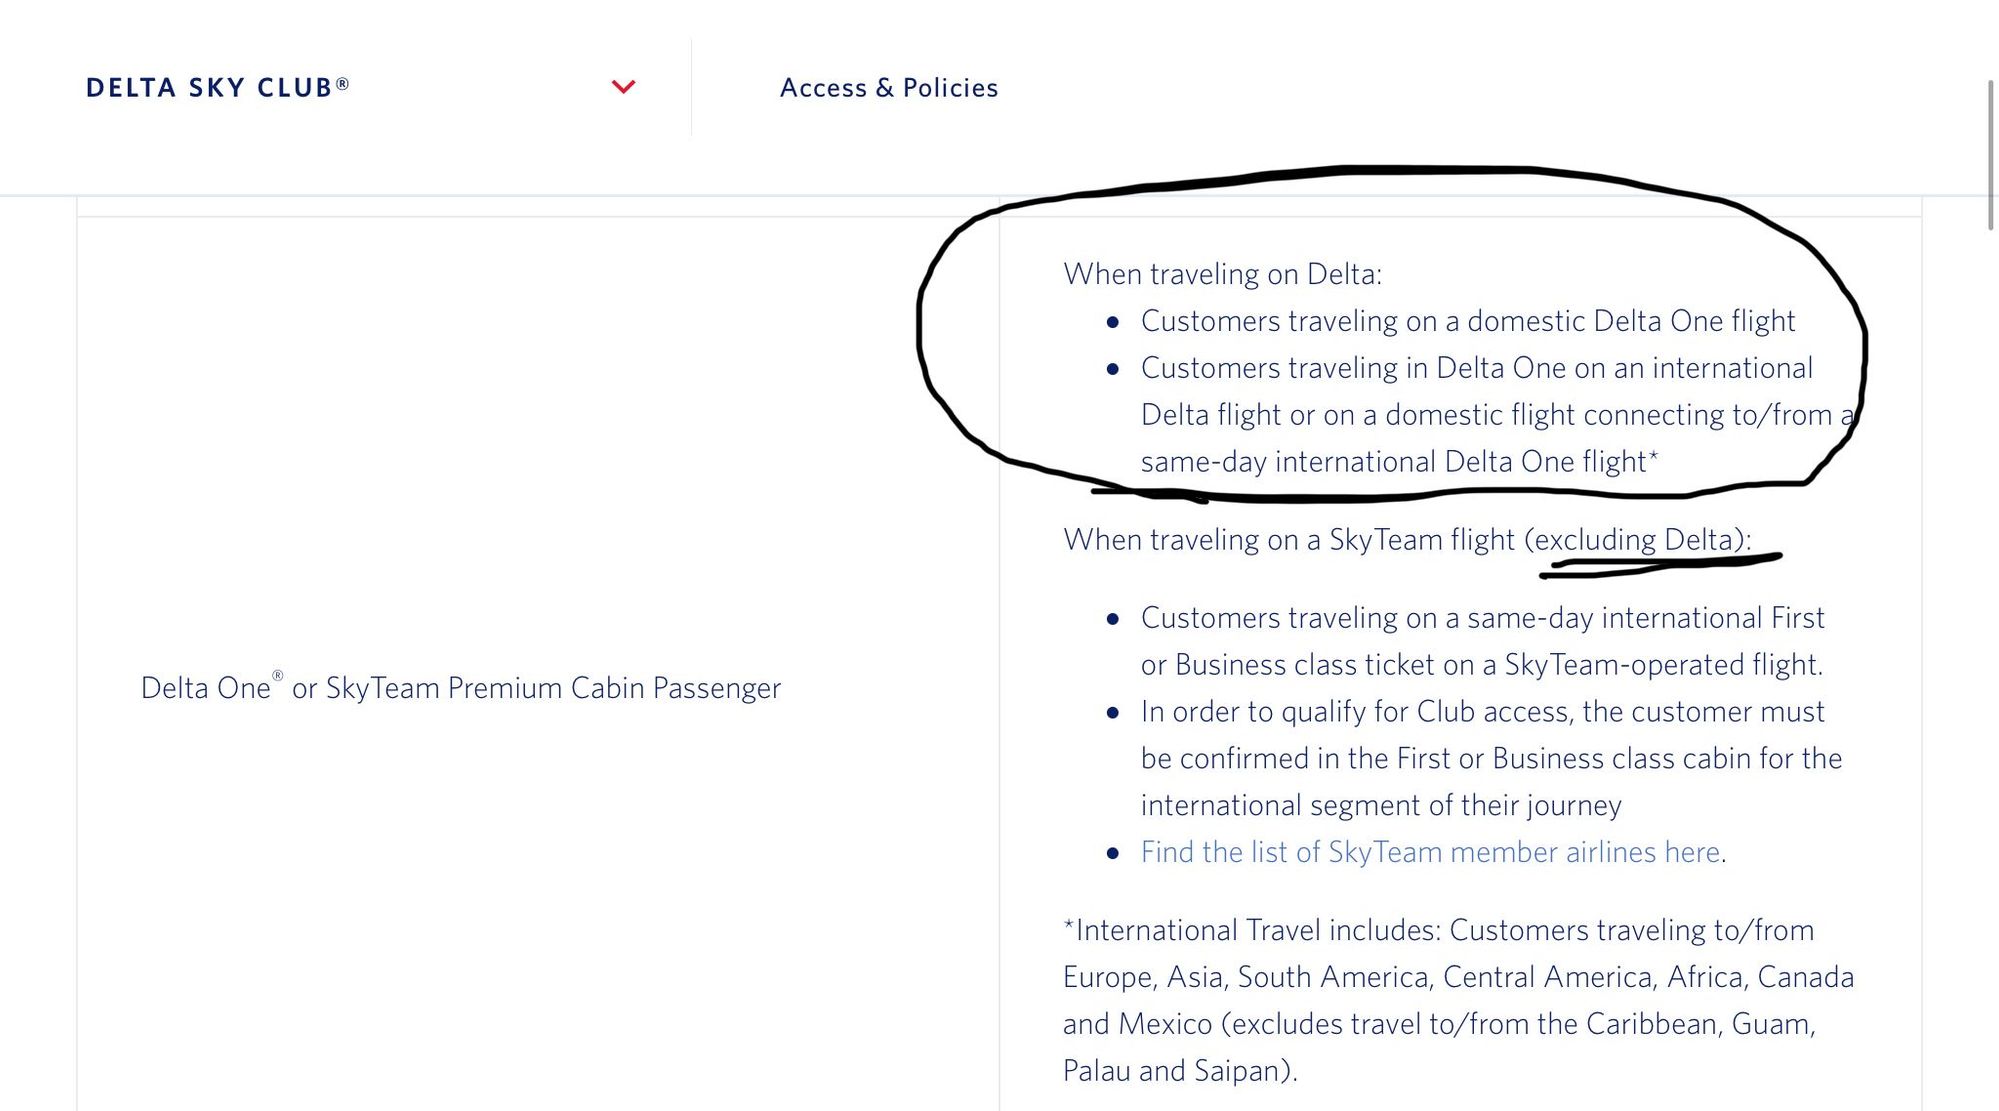Click the DELTA SKY CLUB section heading

209,88
